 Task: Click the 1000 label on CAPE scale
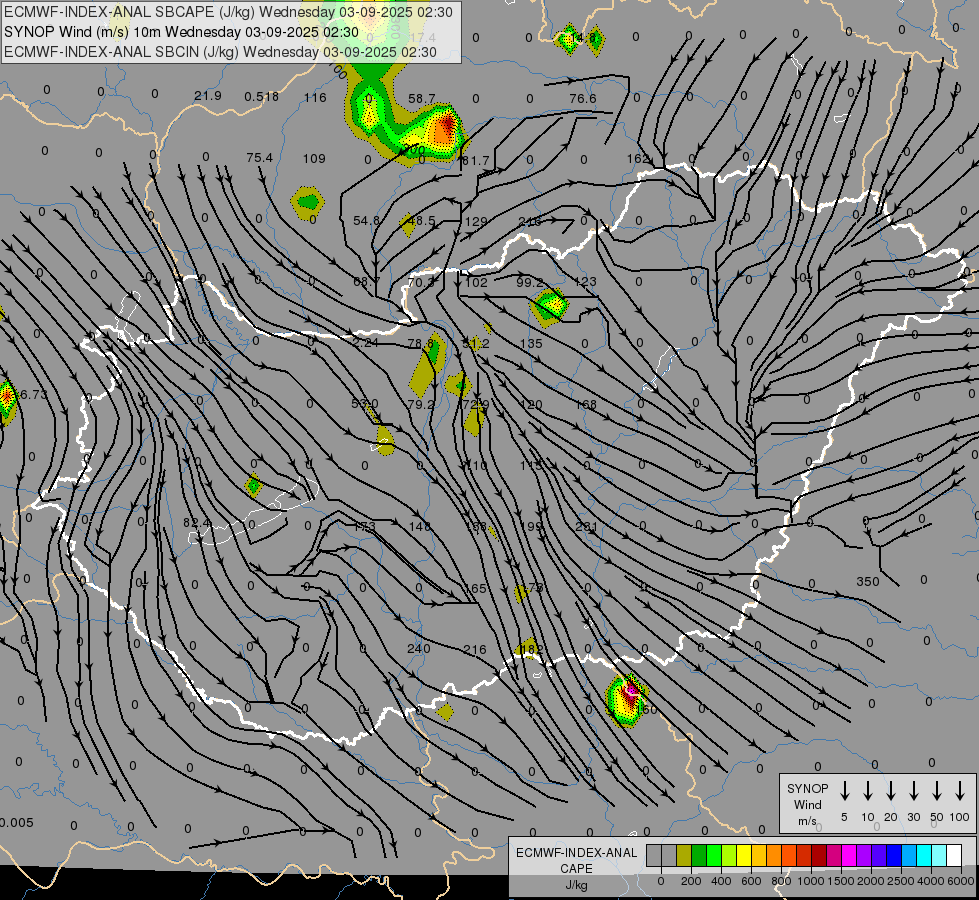tap(810, 881)
